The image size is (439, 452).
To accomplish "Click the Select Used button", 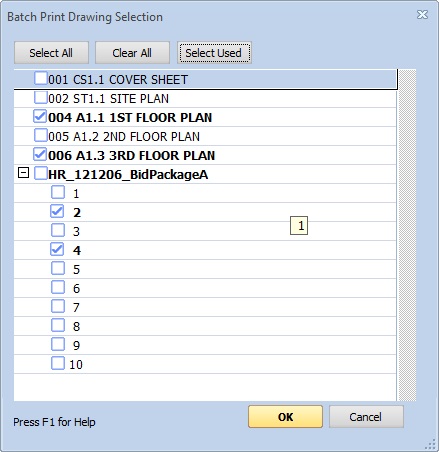I will click(x=214, y=53).
